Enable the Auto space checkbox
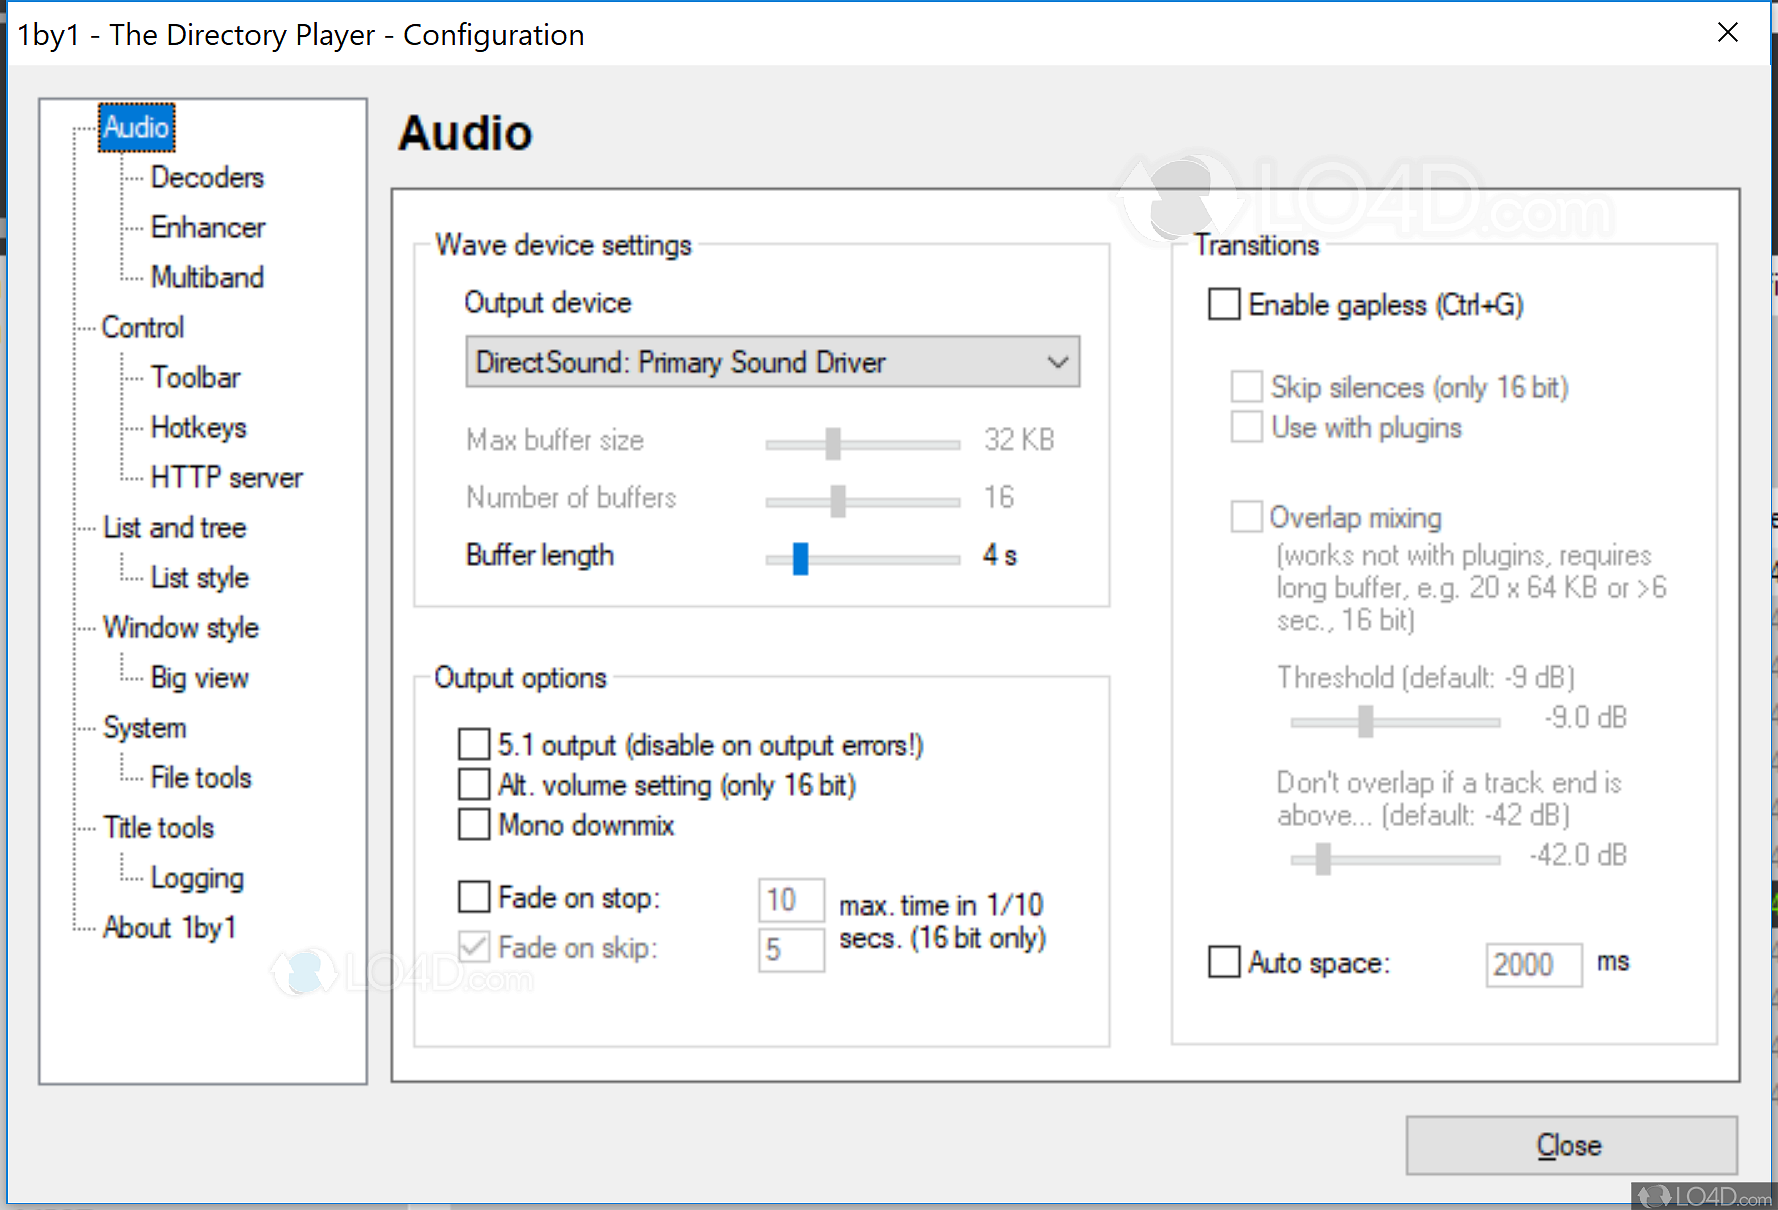Image resolution: width=1778 pixels, height=1210 pixels. [x=1224, y=962]
